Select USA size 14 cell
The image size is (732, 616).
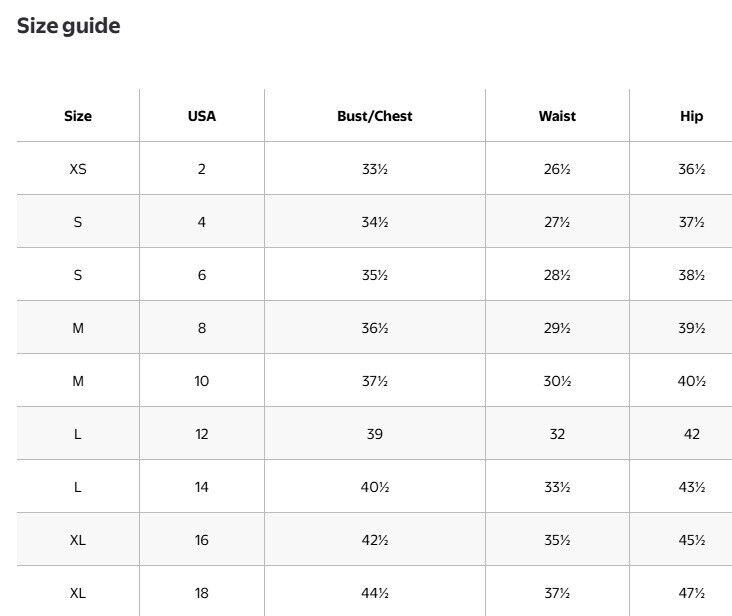202,487
